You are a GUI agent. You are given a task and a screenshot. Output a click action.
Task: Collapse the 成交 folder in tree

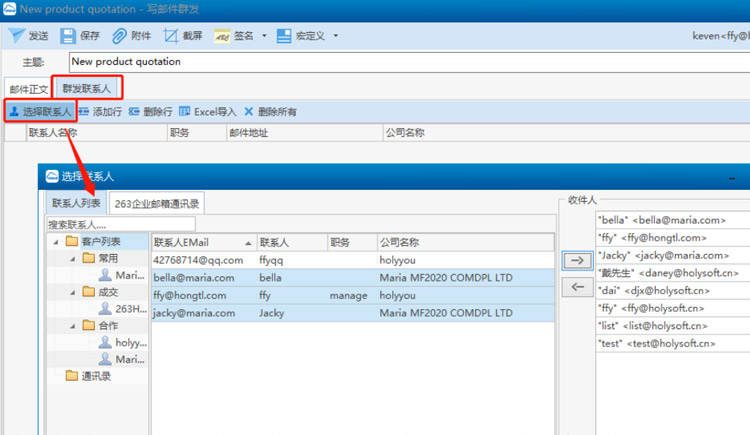coord(73,292)
